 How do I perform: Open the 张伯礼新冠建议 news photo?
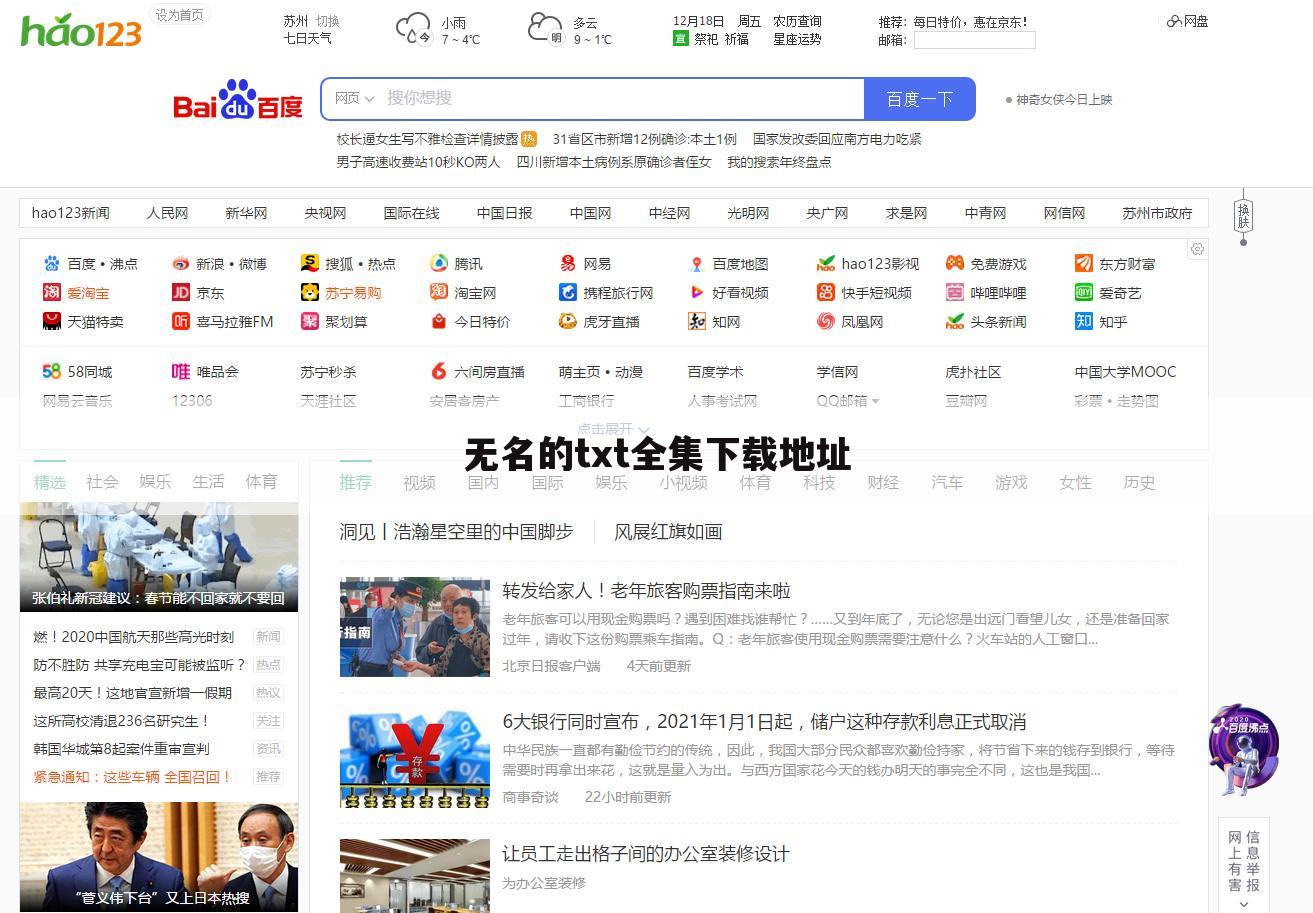(159, 557)
